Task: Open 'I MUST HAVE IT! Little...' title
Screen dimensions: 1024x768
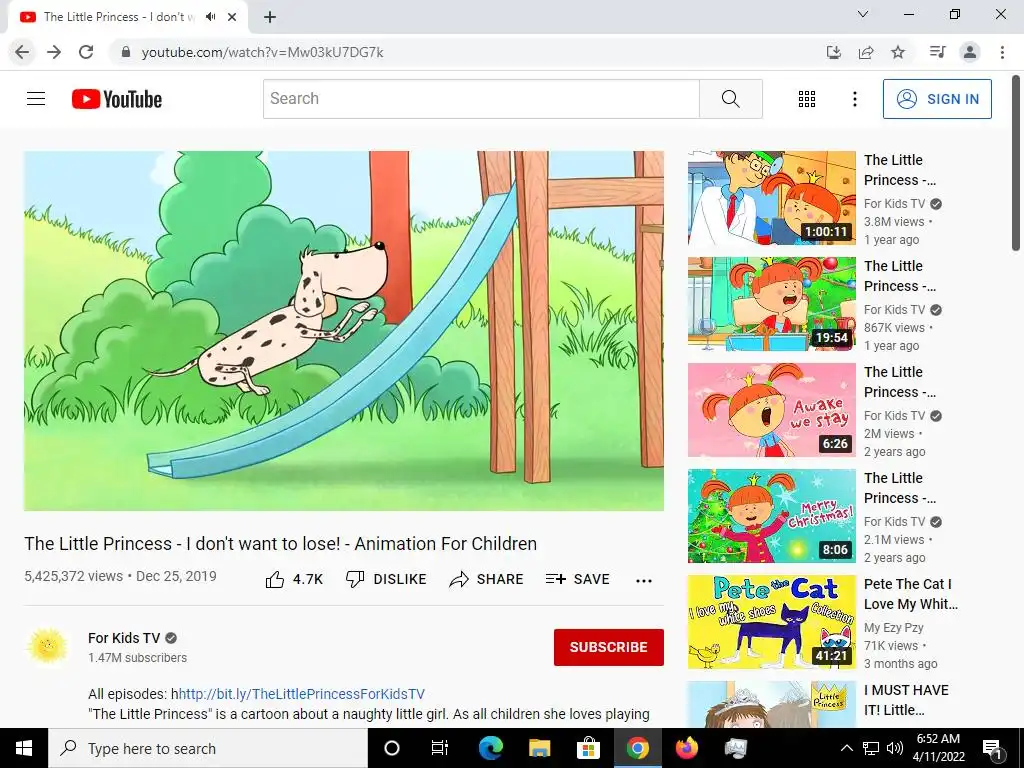Action: 906,700
